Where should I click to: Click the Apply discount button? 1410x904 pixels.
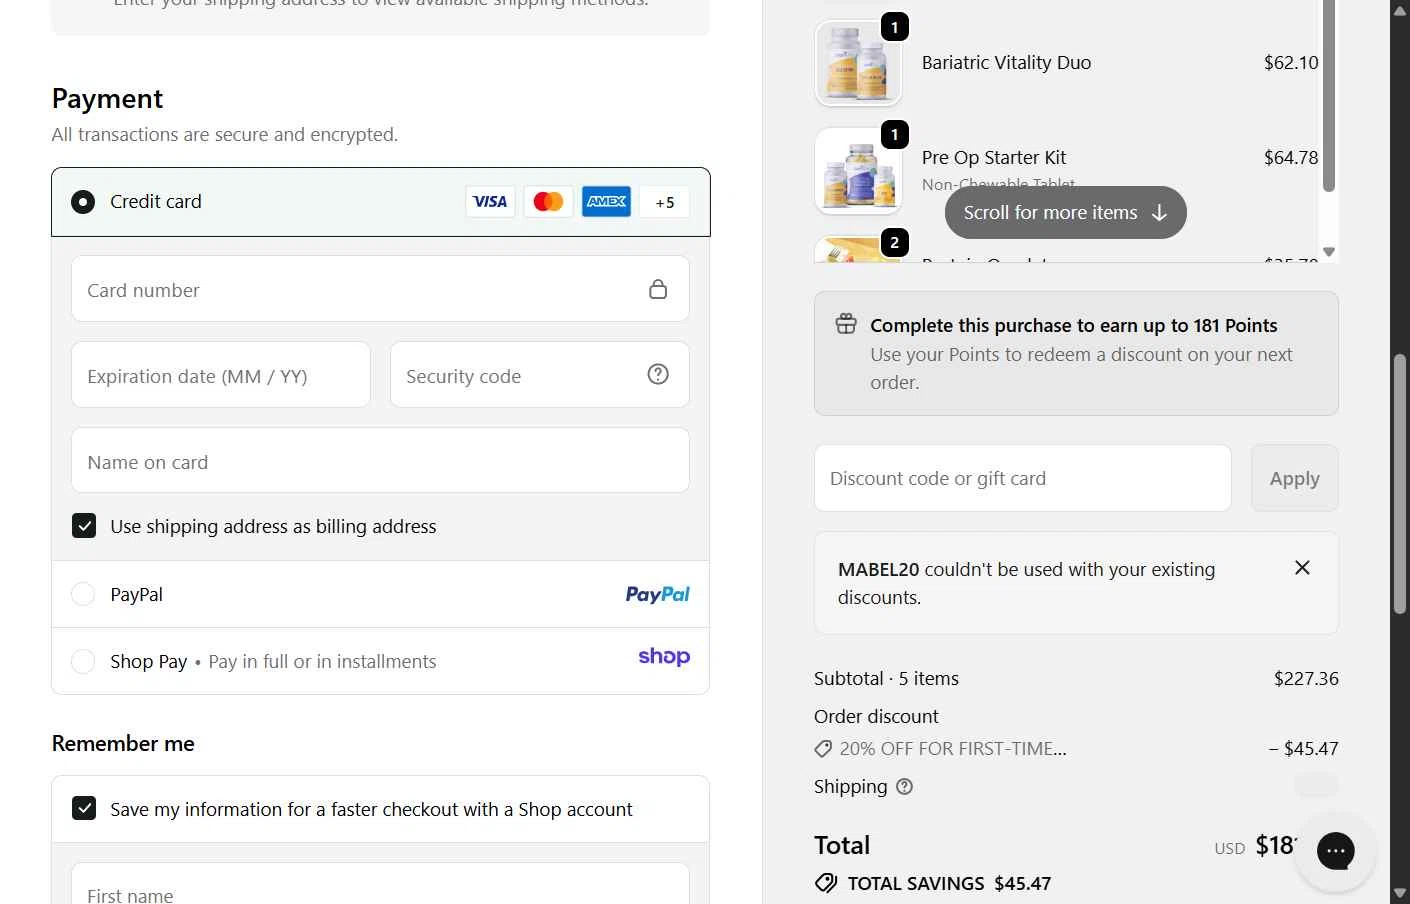pos(1294,478)
